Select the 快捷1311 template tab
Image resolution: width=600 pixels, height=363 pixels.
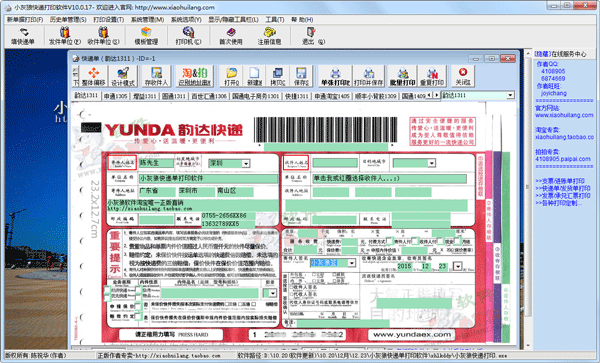(x=297, y=96)
